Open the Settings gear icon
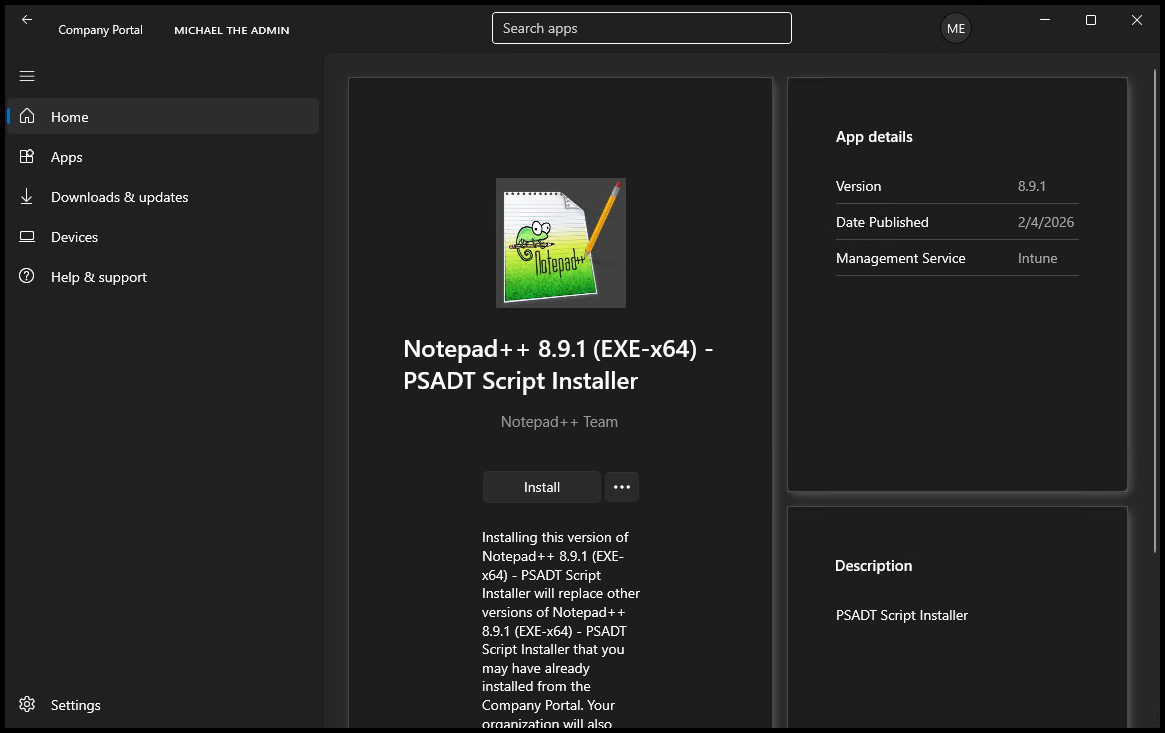Viewport: 1165px width, 733px height. coord(27,705)
